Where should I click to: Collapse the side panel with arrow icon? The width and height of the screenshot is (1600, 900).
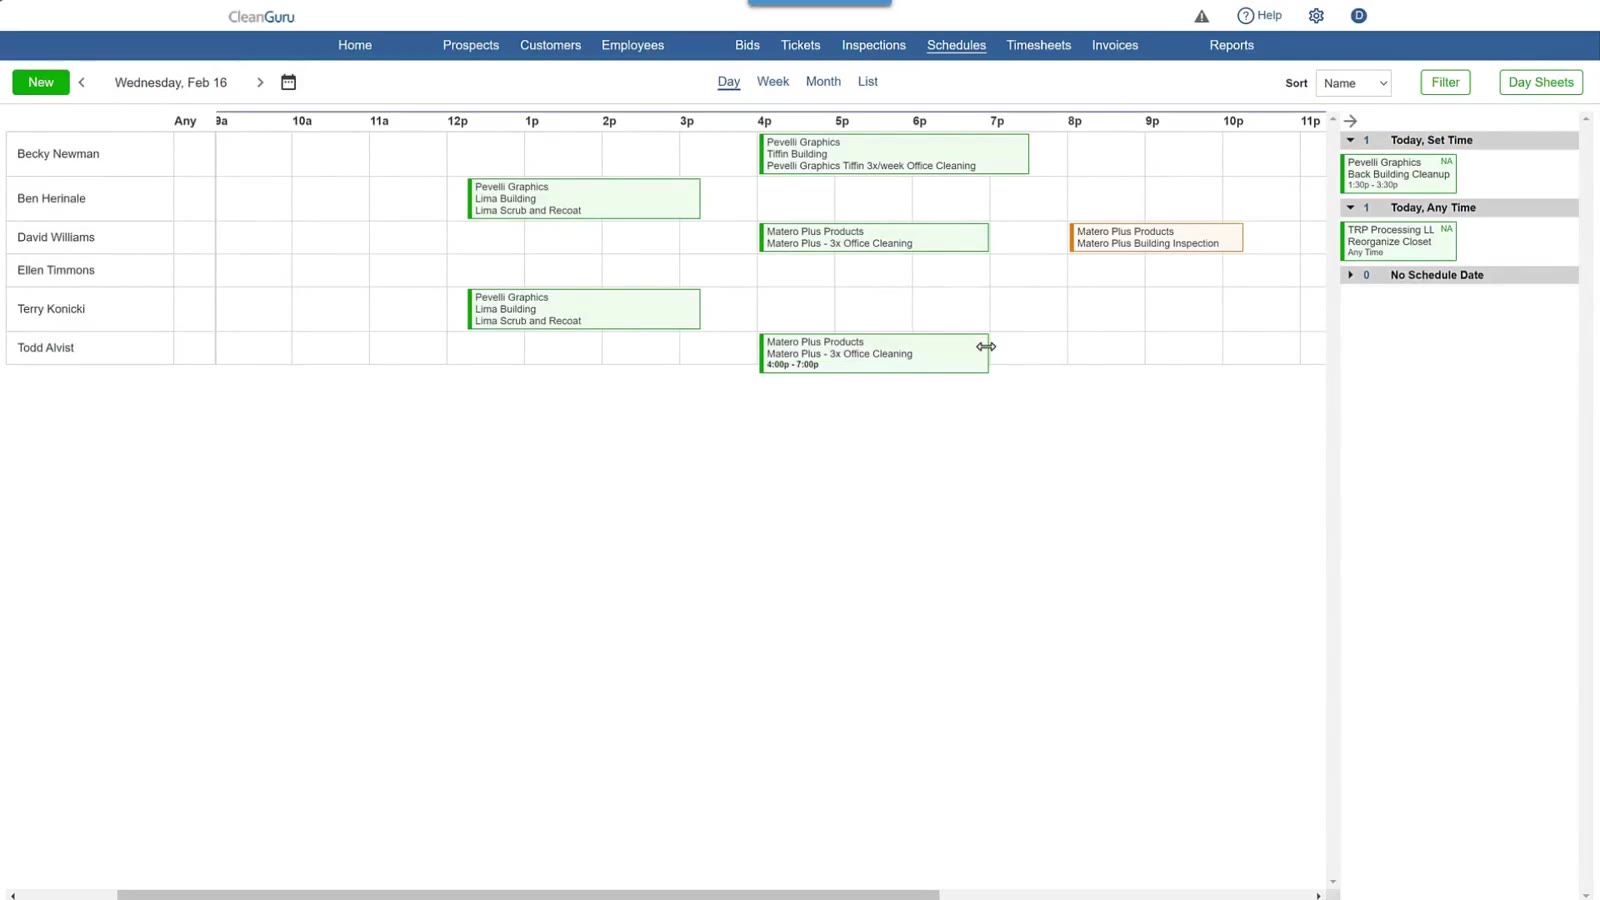click(1350, 121)
